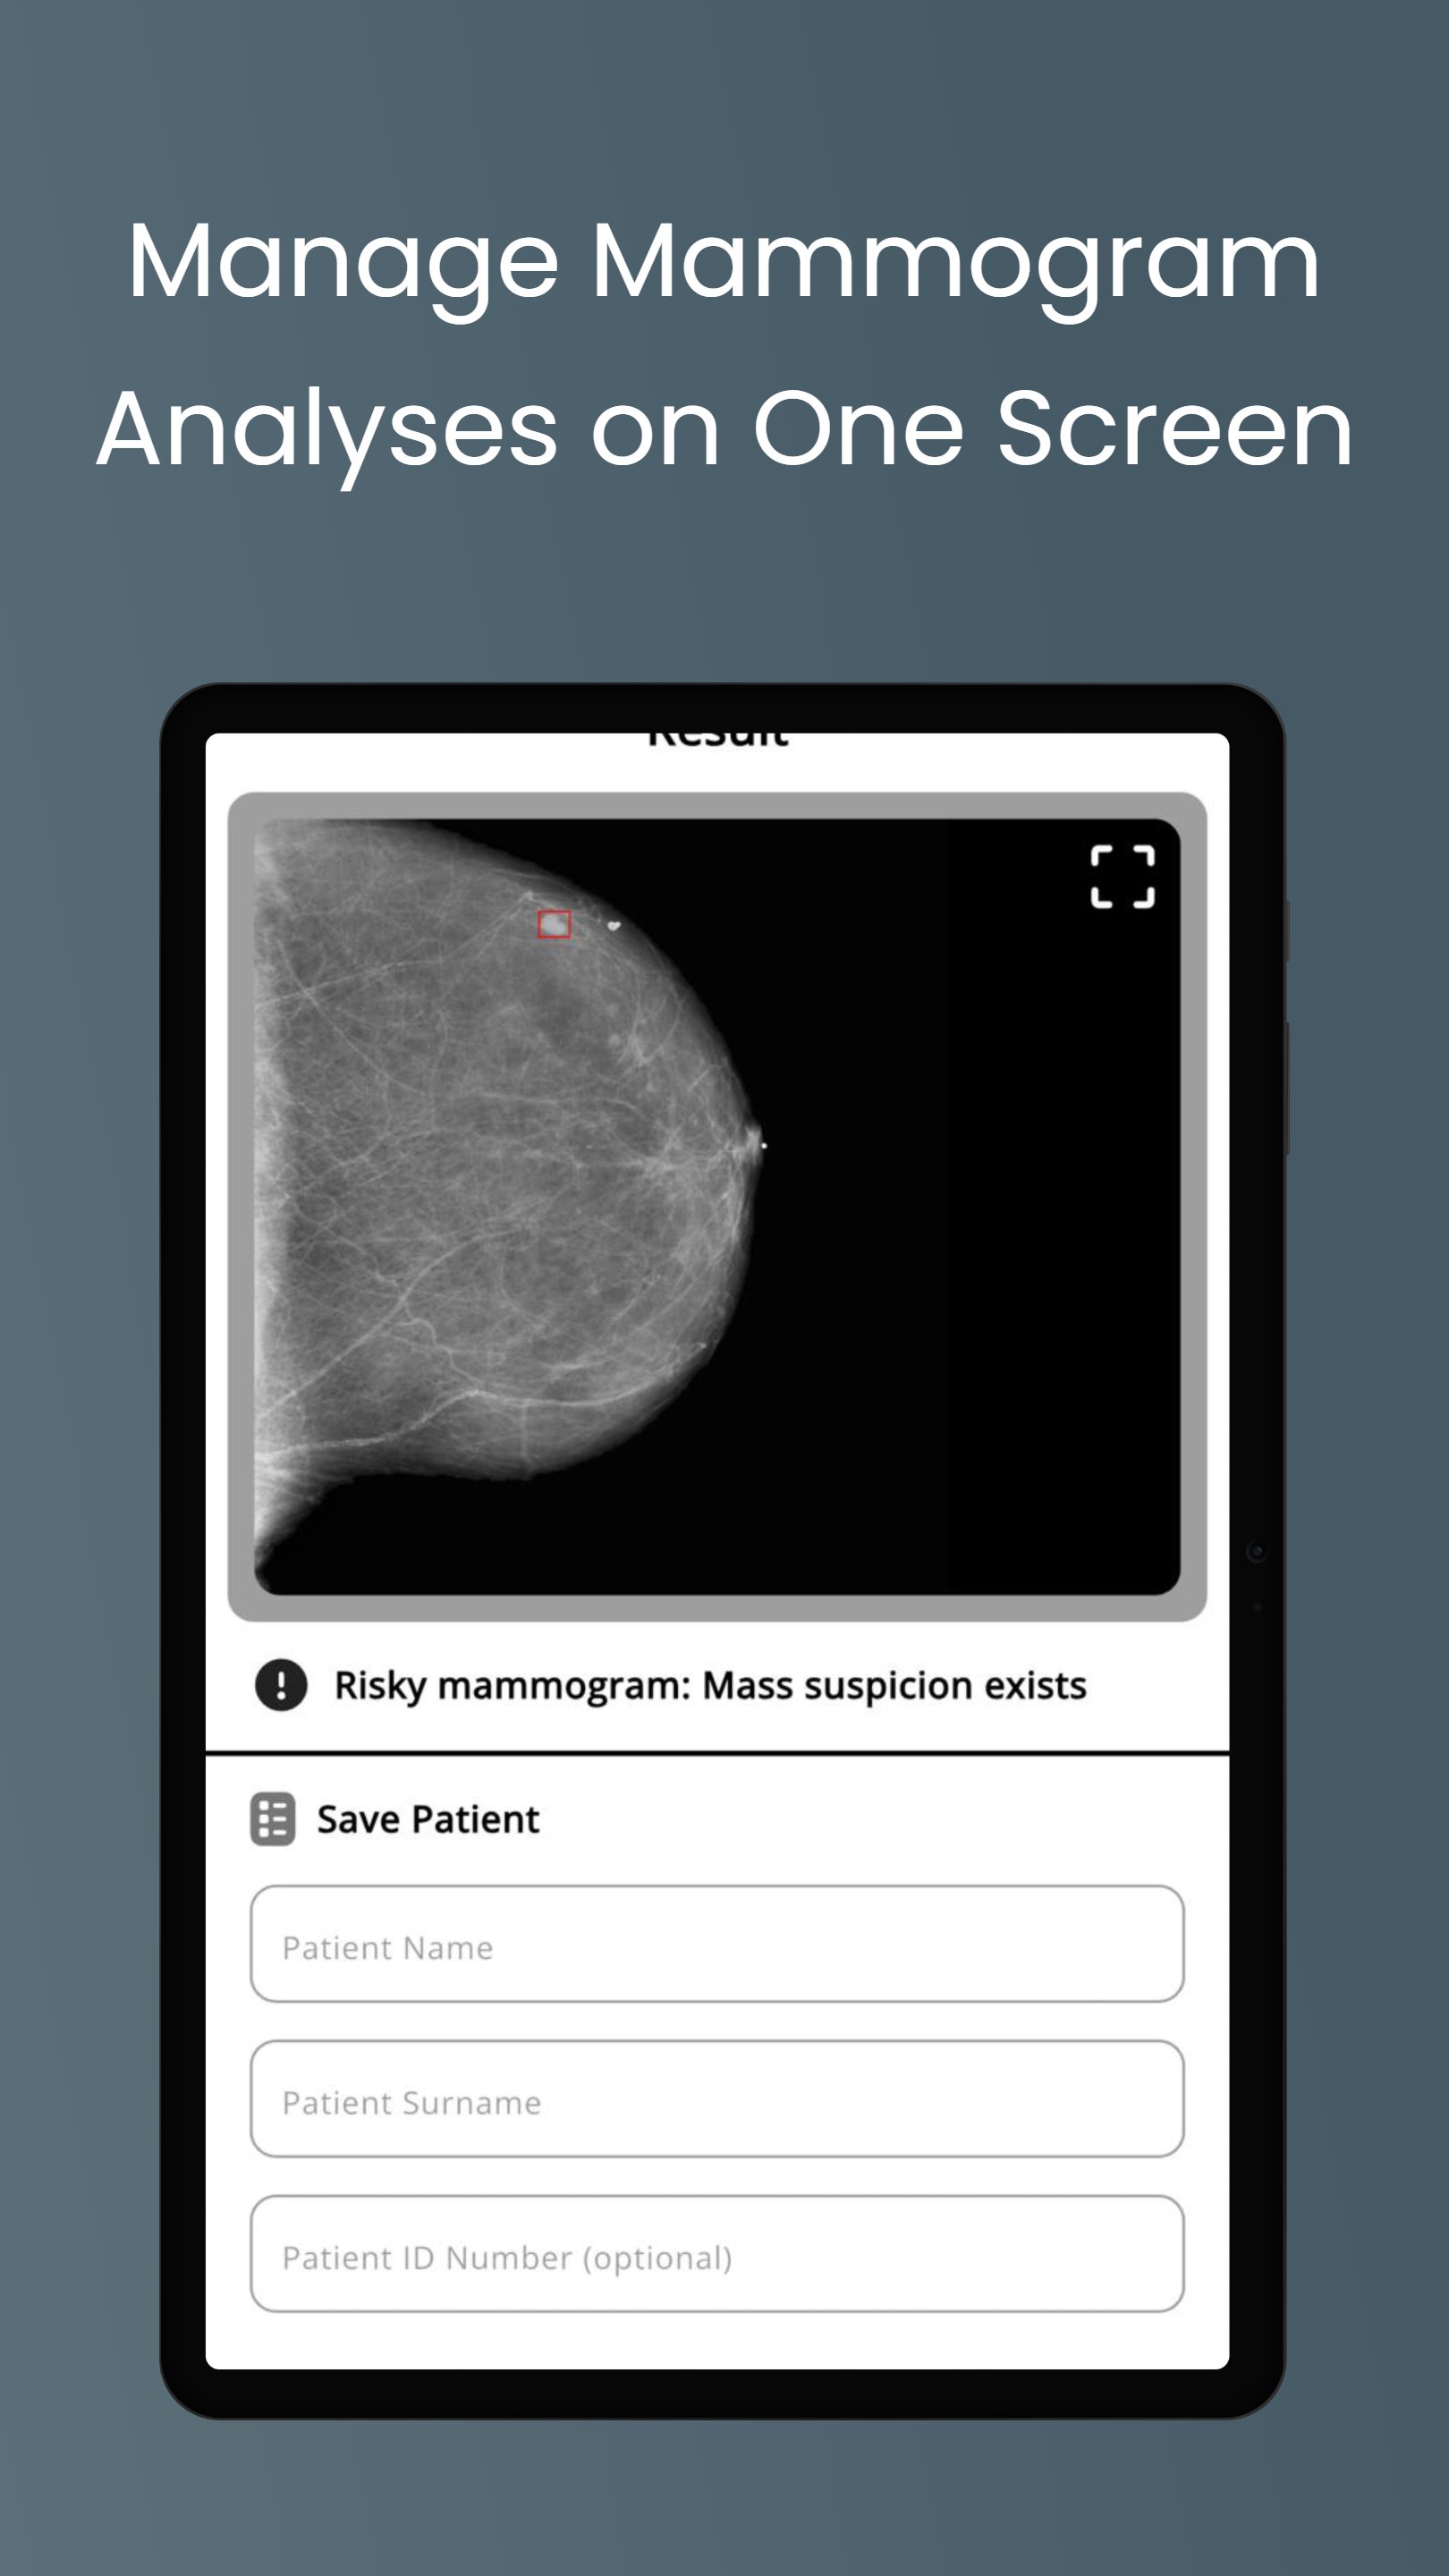The width and height of the screenshot is (1449, 2576).
Task: Tap the tablet front camera lens
Action: (1257, 1552)
